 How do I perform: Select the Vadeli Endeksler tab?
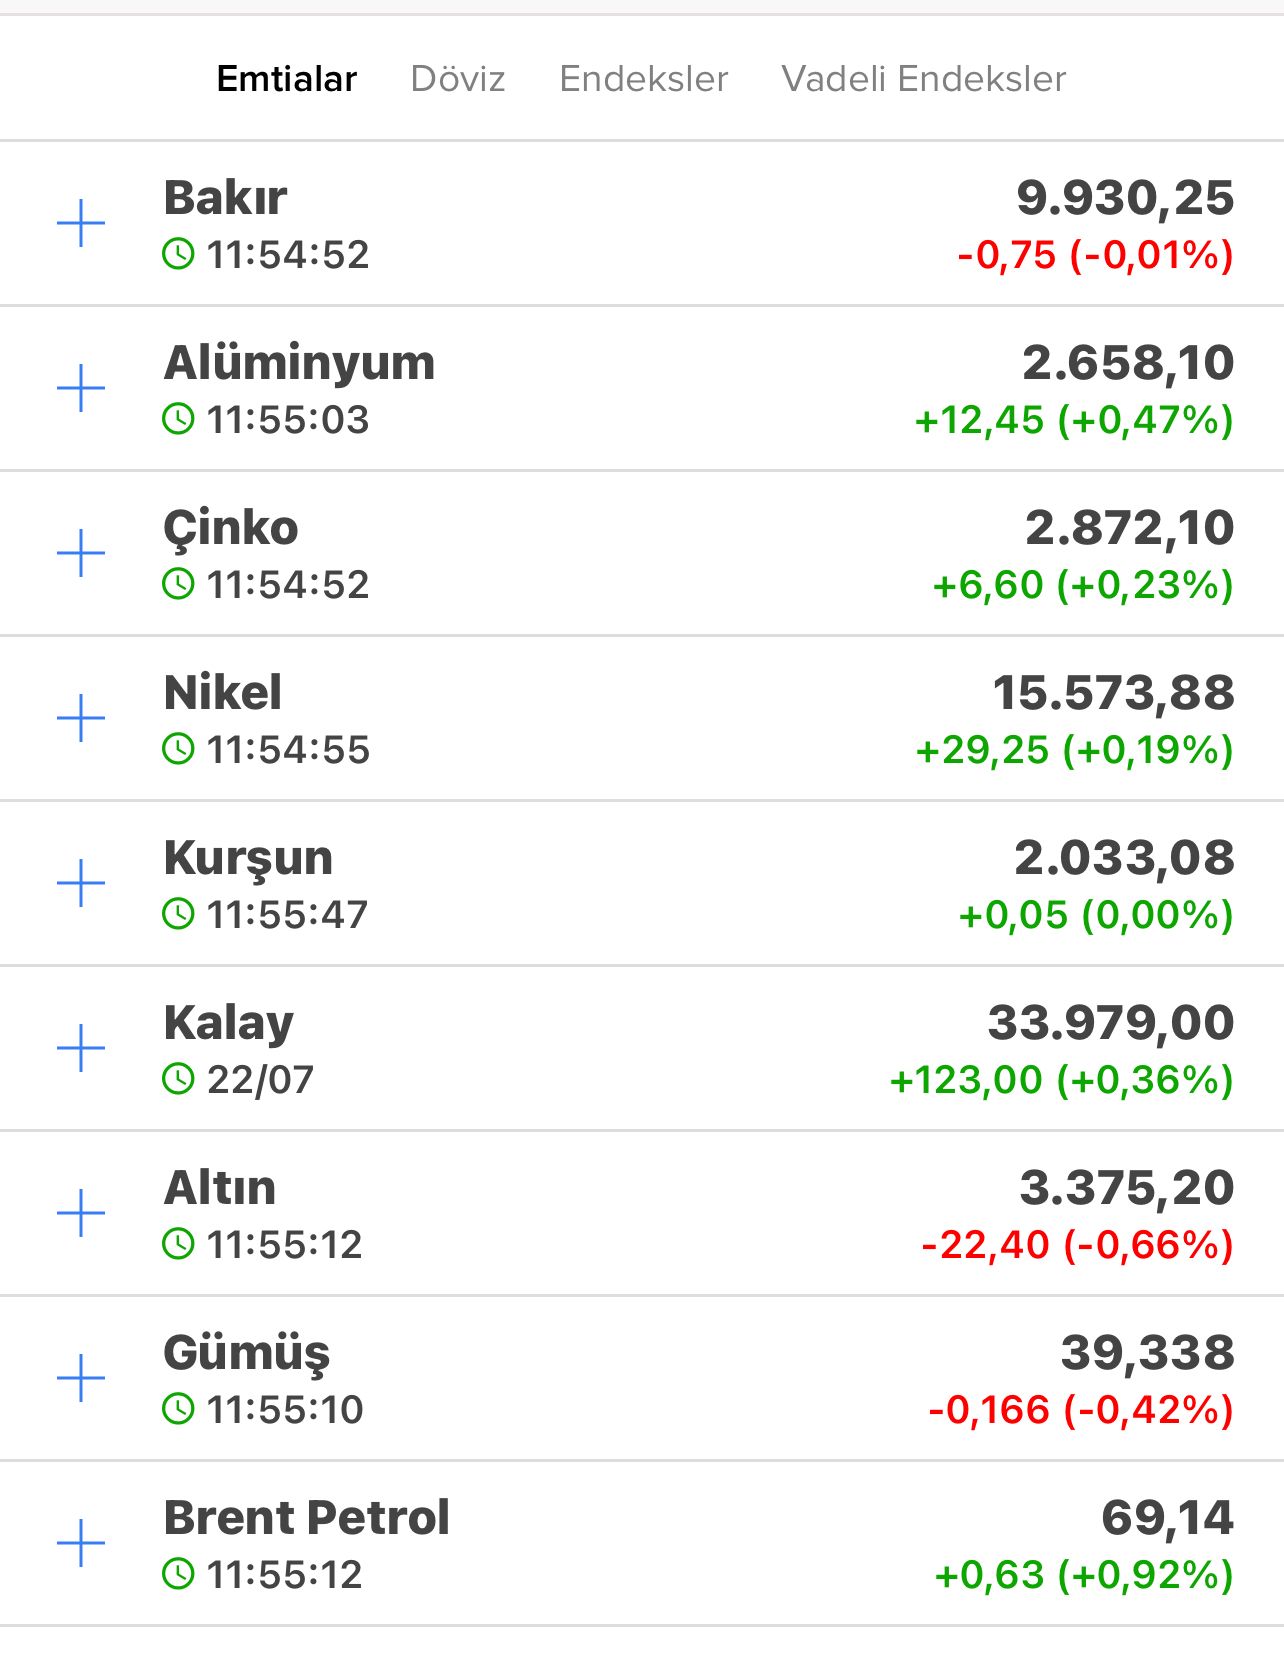pyautogui.click(x=924, y=78)
